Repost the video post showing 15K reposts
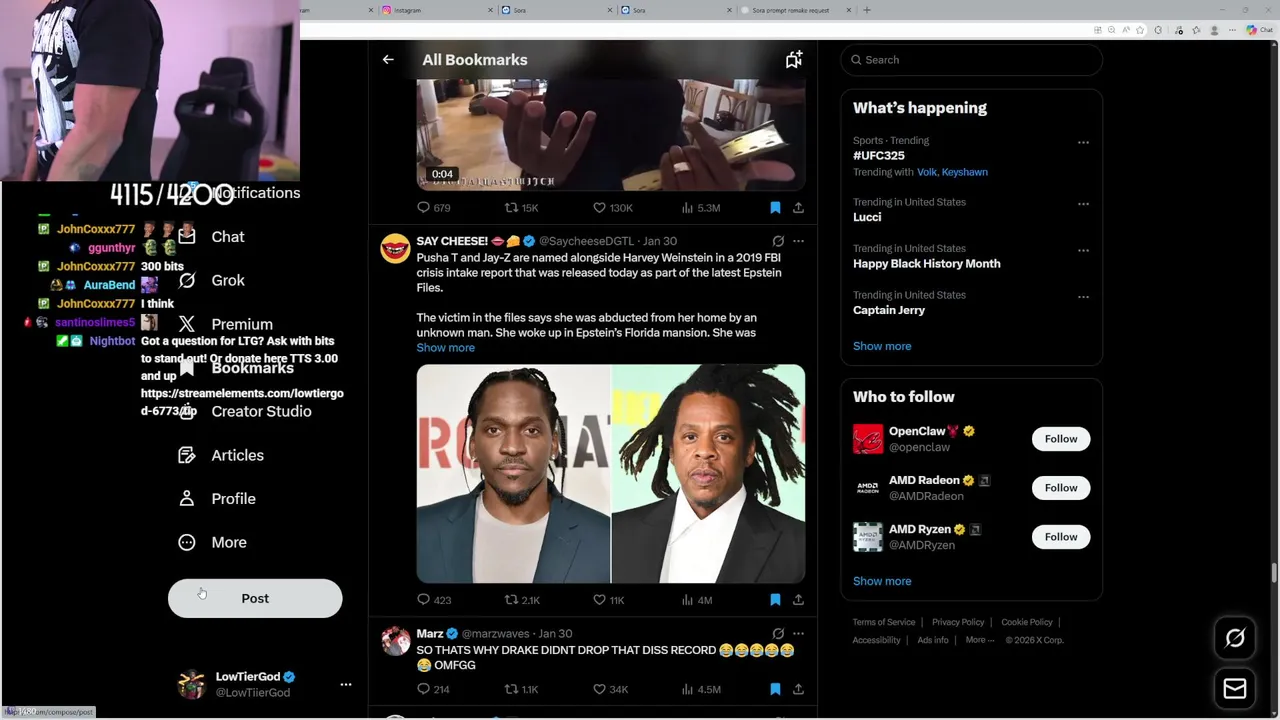The height and width of the screenshot is (720, 1280). coord(521,208)
